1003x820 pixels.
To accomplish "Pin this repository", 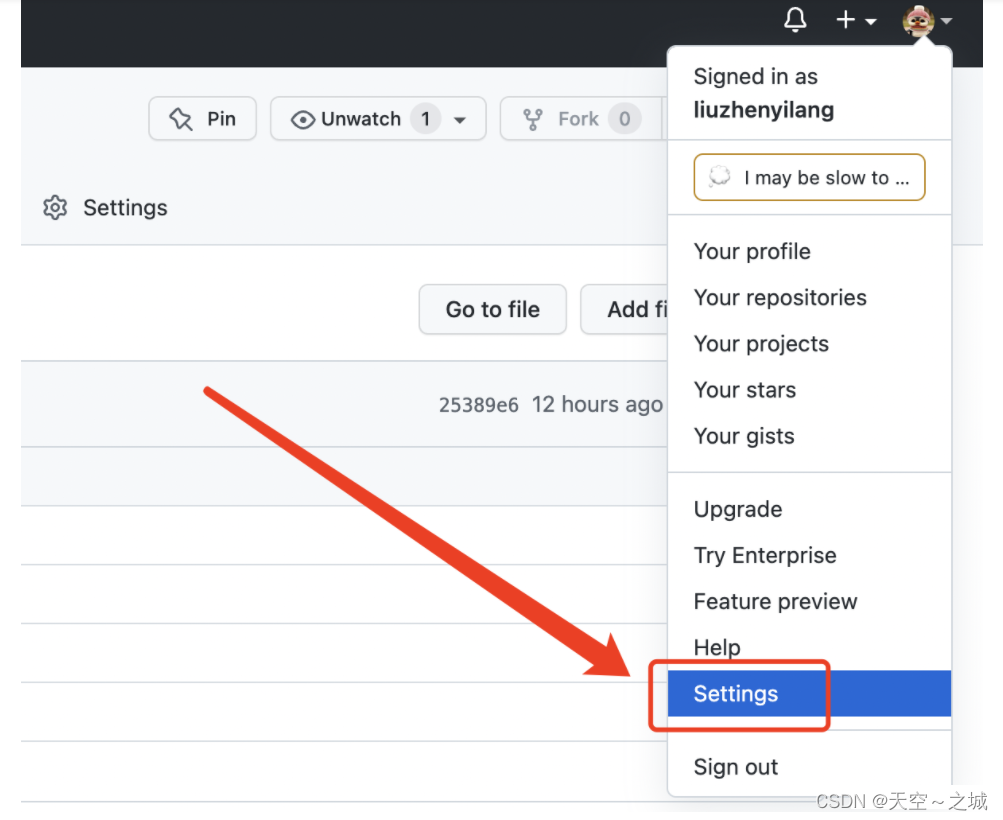I will coord(202,118).
